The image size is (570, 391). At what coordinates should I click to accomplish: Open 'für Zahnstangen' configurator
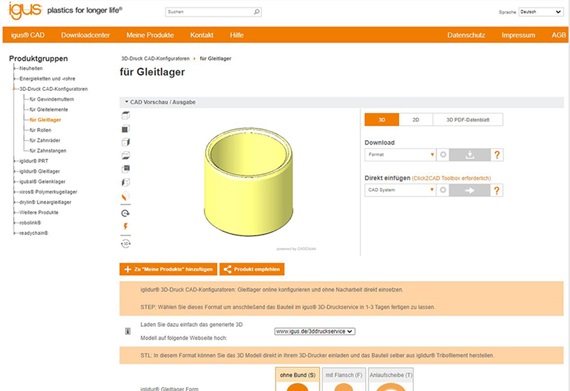point(48,150)
